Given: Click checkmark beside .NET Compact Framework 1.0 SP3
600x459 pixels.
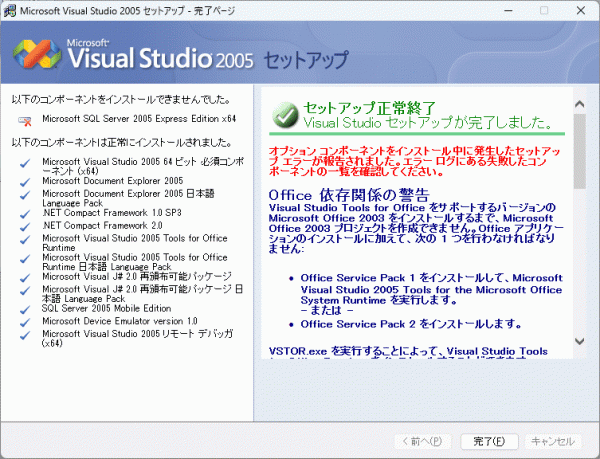Looking at the screenshot, I should 25,214.
